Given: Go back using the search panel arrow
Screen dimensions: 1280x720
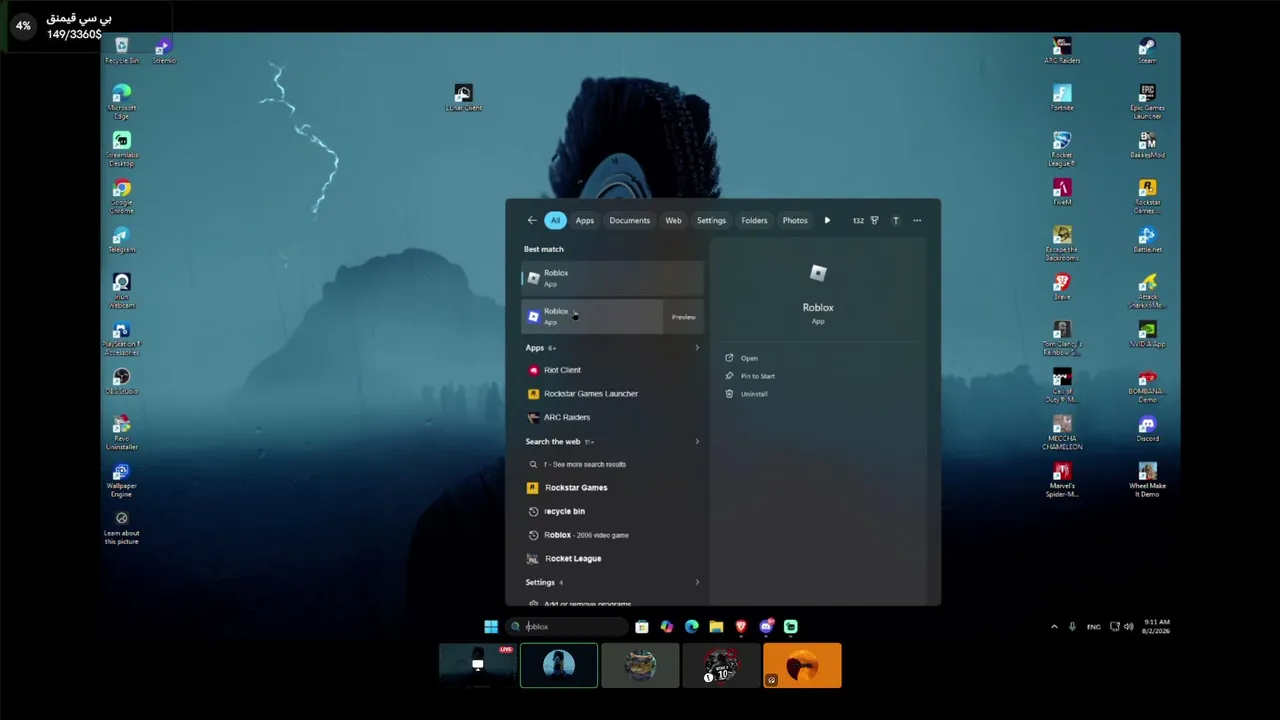Looking at the screenshot, I should tap(532, 220).
